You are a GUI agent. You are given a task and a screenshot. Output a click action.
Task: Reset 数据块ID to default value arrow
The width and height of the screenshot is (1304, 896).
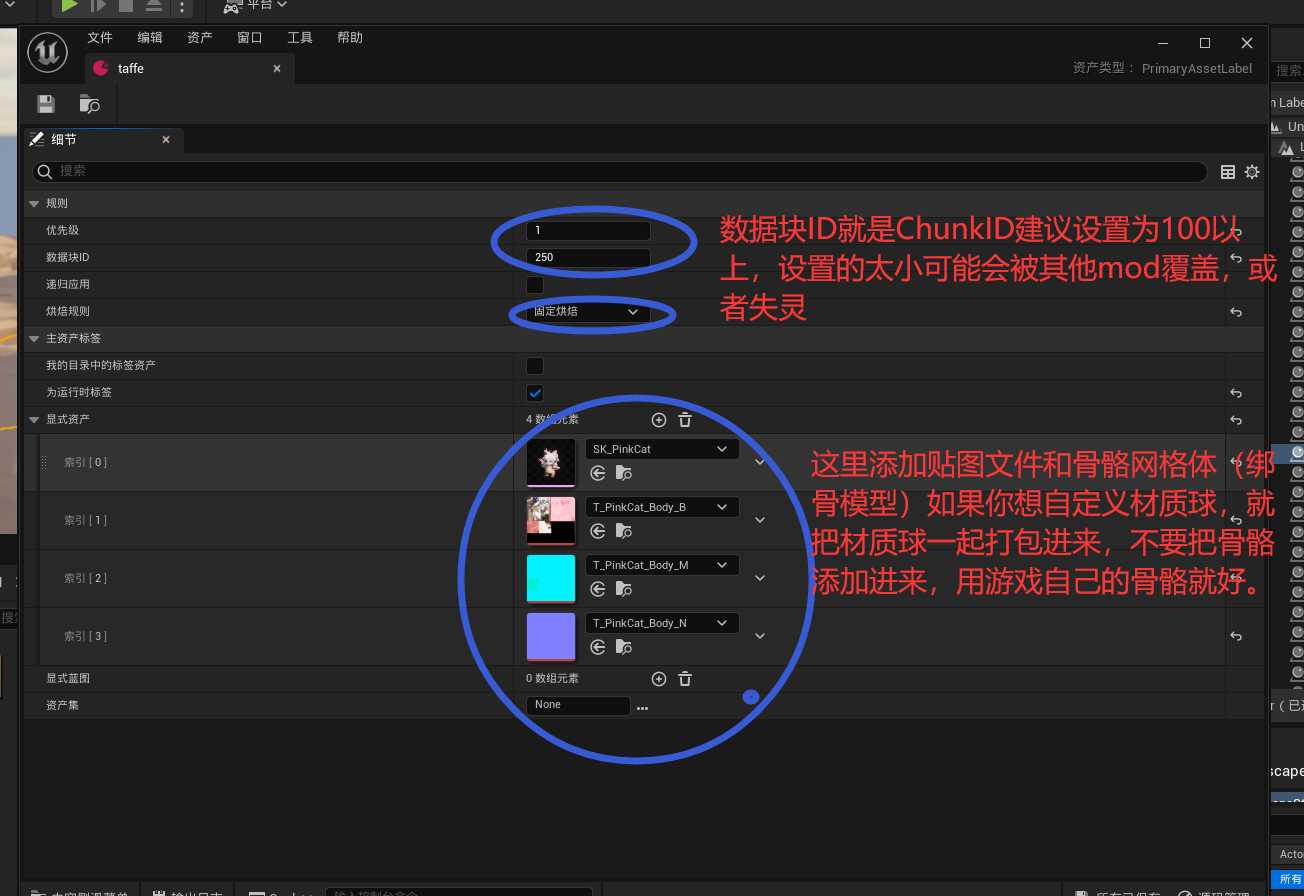1236,258
